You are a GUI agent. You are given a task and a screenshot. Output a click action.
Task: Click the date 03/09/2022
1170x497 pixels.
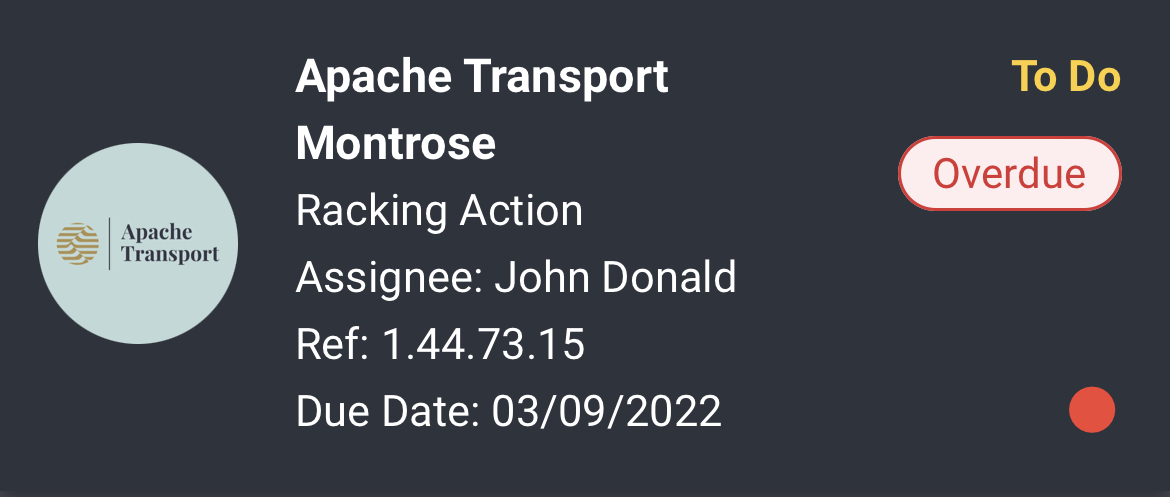(607, 411)
